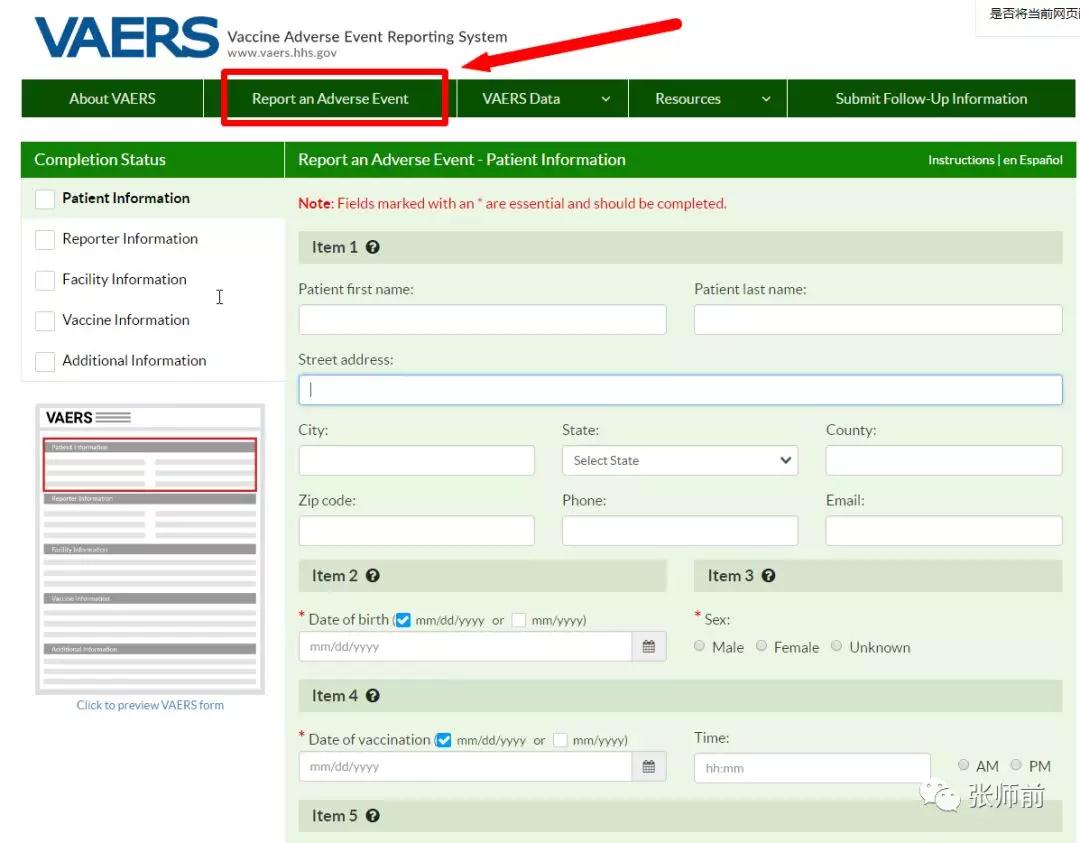The height and width of the screenshot is (843, 1080).
Task: Toggle Patient Information completion checkbox
Action: (x=45, y=199)
